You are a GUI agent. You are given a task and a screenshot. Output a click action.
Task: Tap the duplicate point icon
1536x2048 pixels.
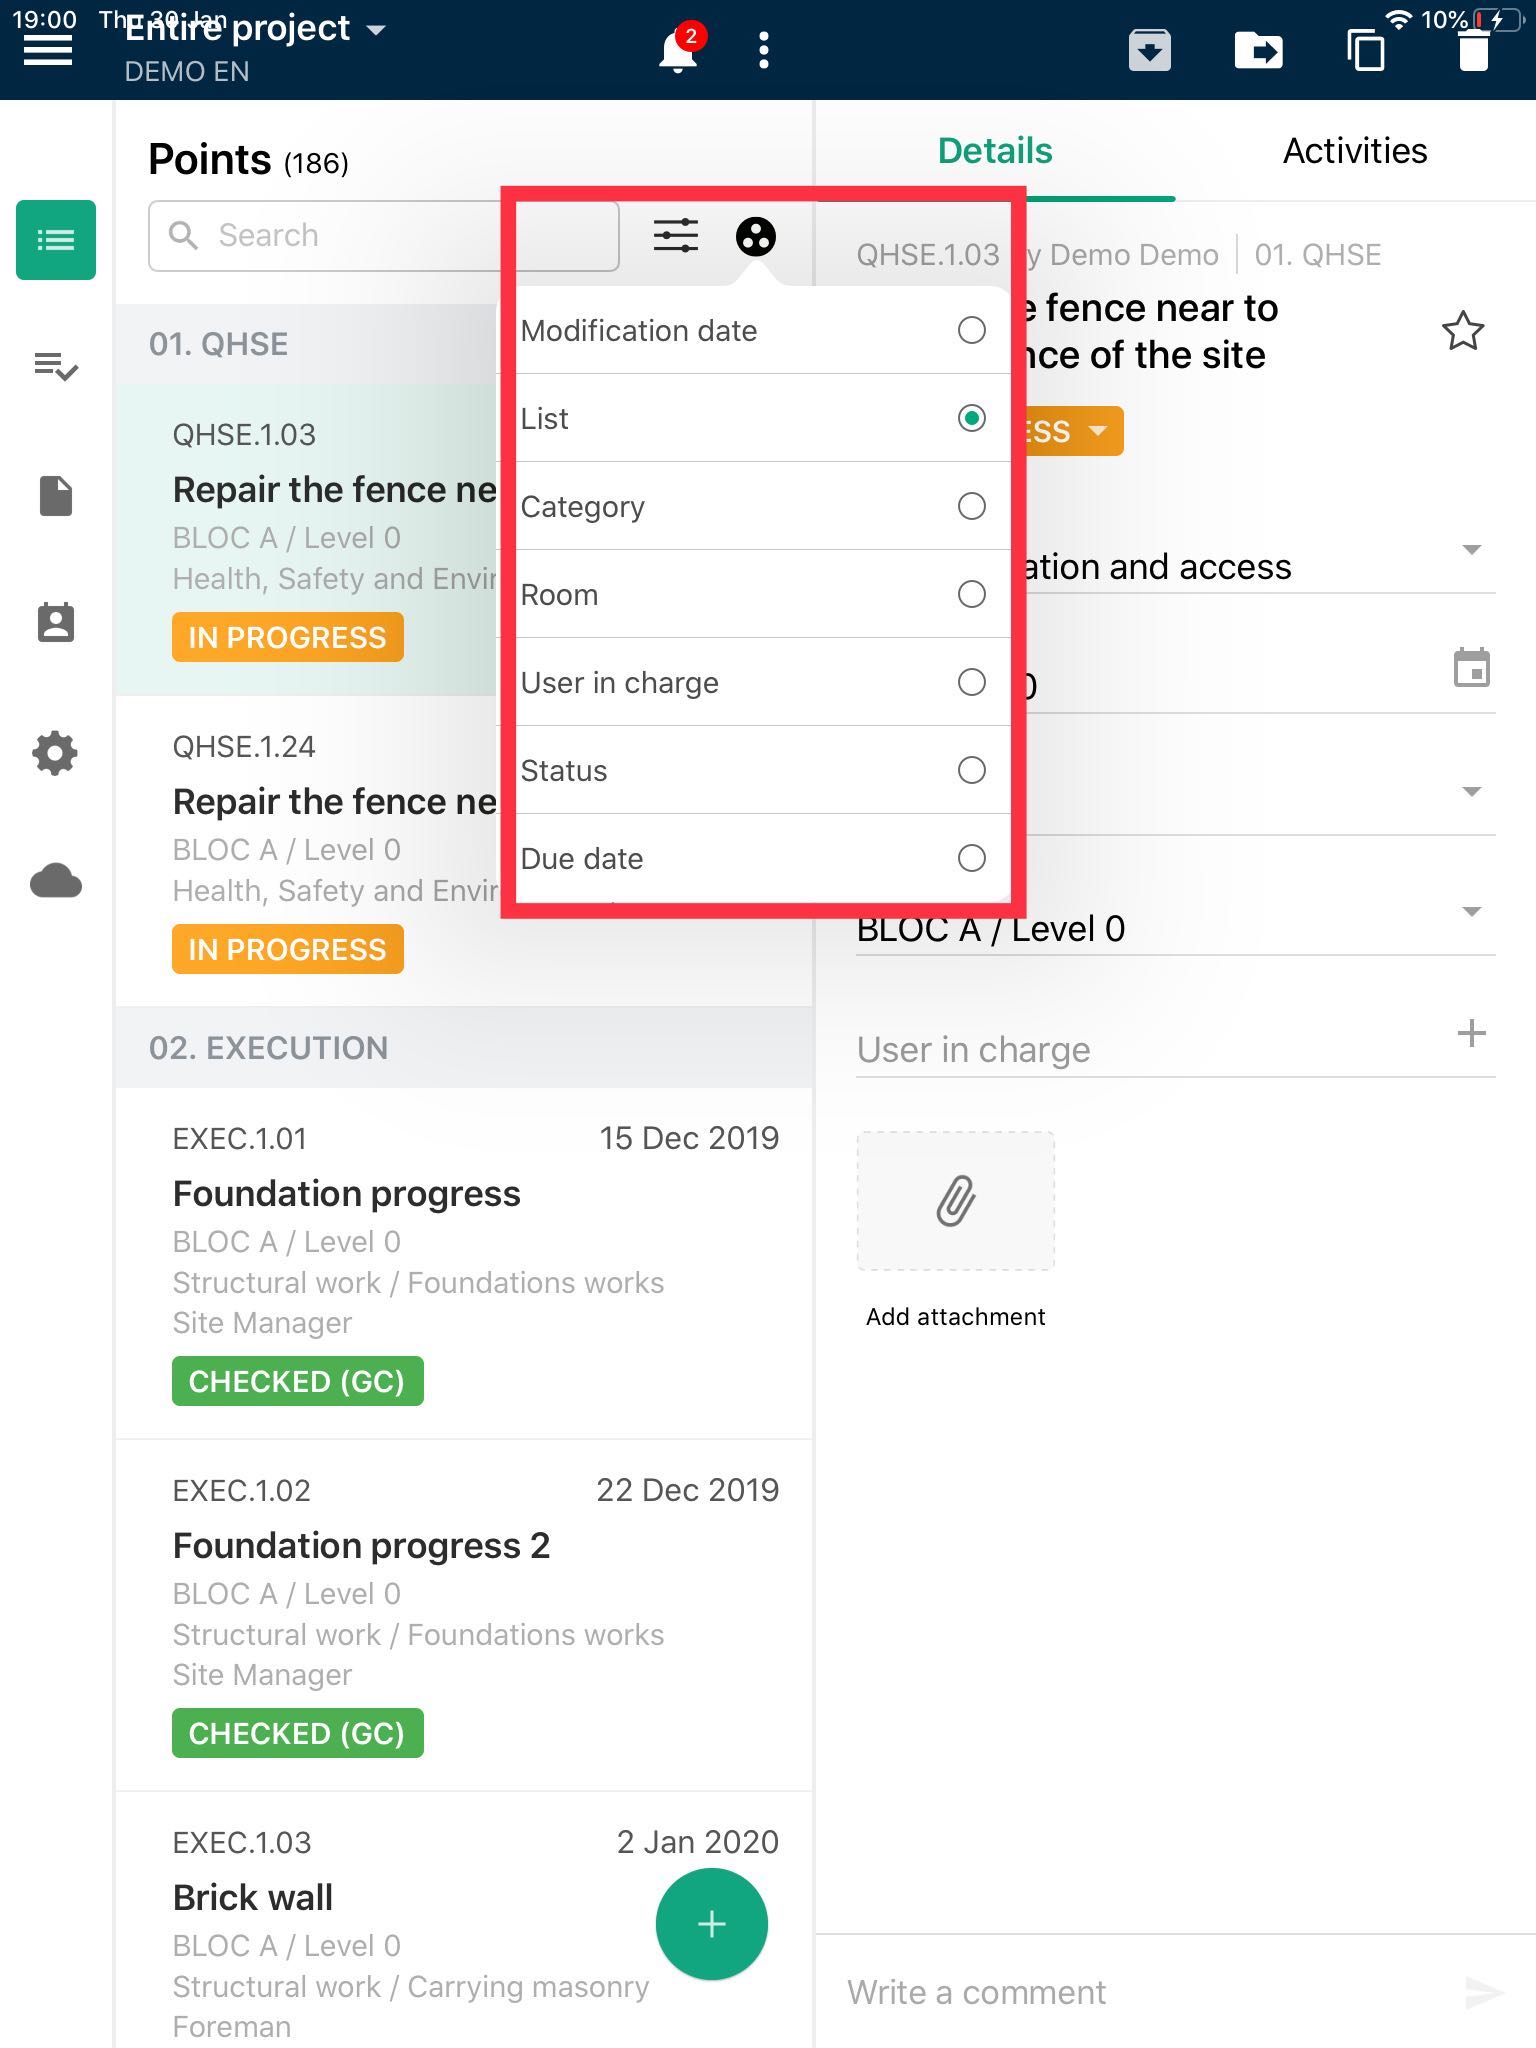[1366, 50]
